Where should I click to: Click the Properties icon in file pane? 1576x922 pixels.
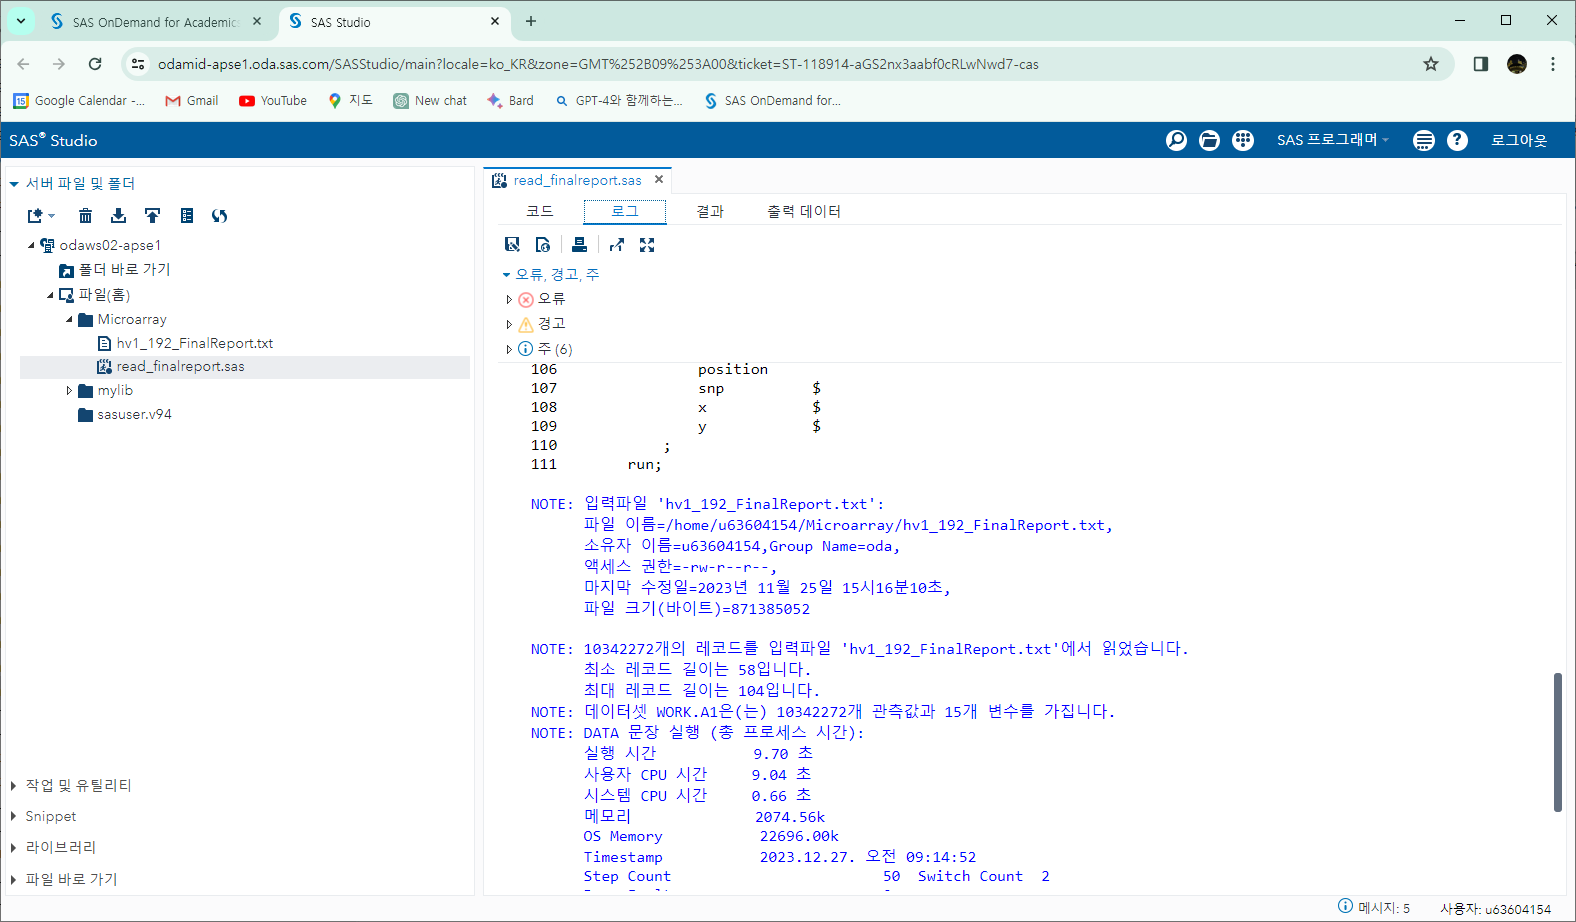point(187,215)
